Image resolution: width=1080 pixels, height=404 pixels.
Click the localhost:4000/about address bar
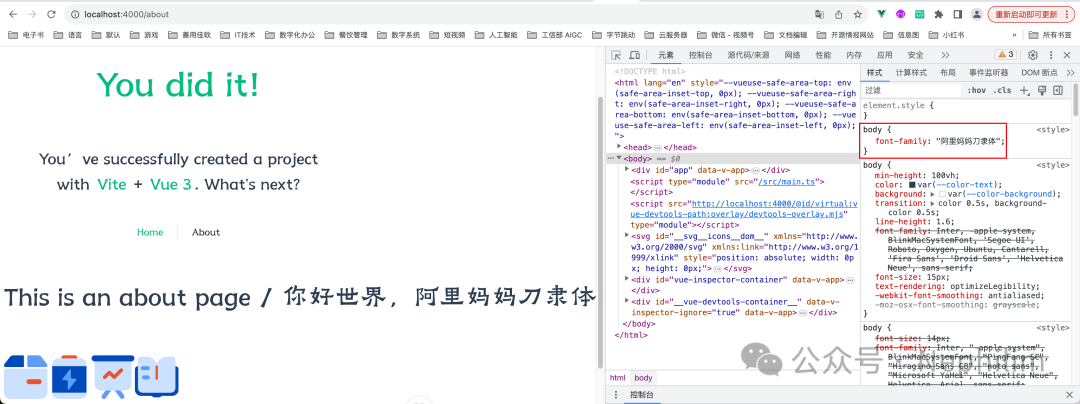coord(441,14)
